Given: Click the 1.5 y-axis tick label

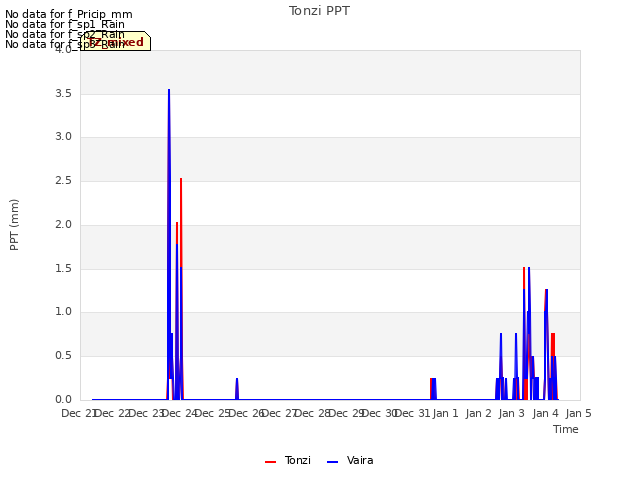Looking at the screenshot, I should 64,268.
